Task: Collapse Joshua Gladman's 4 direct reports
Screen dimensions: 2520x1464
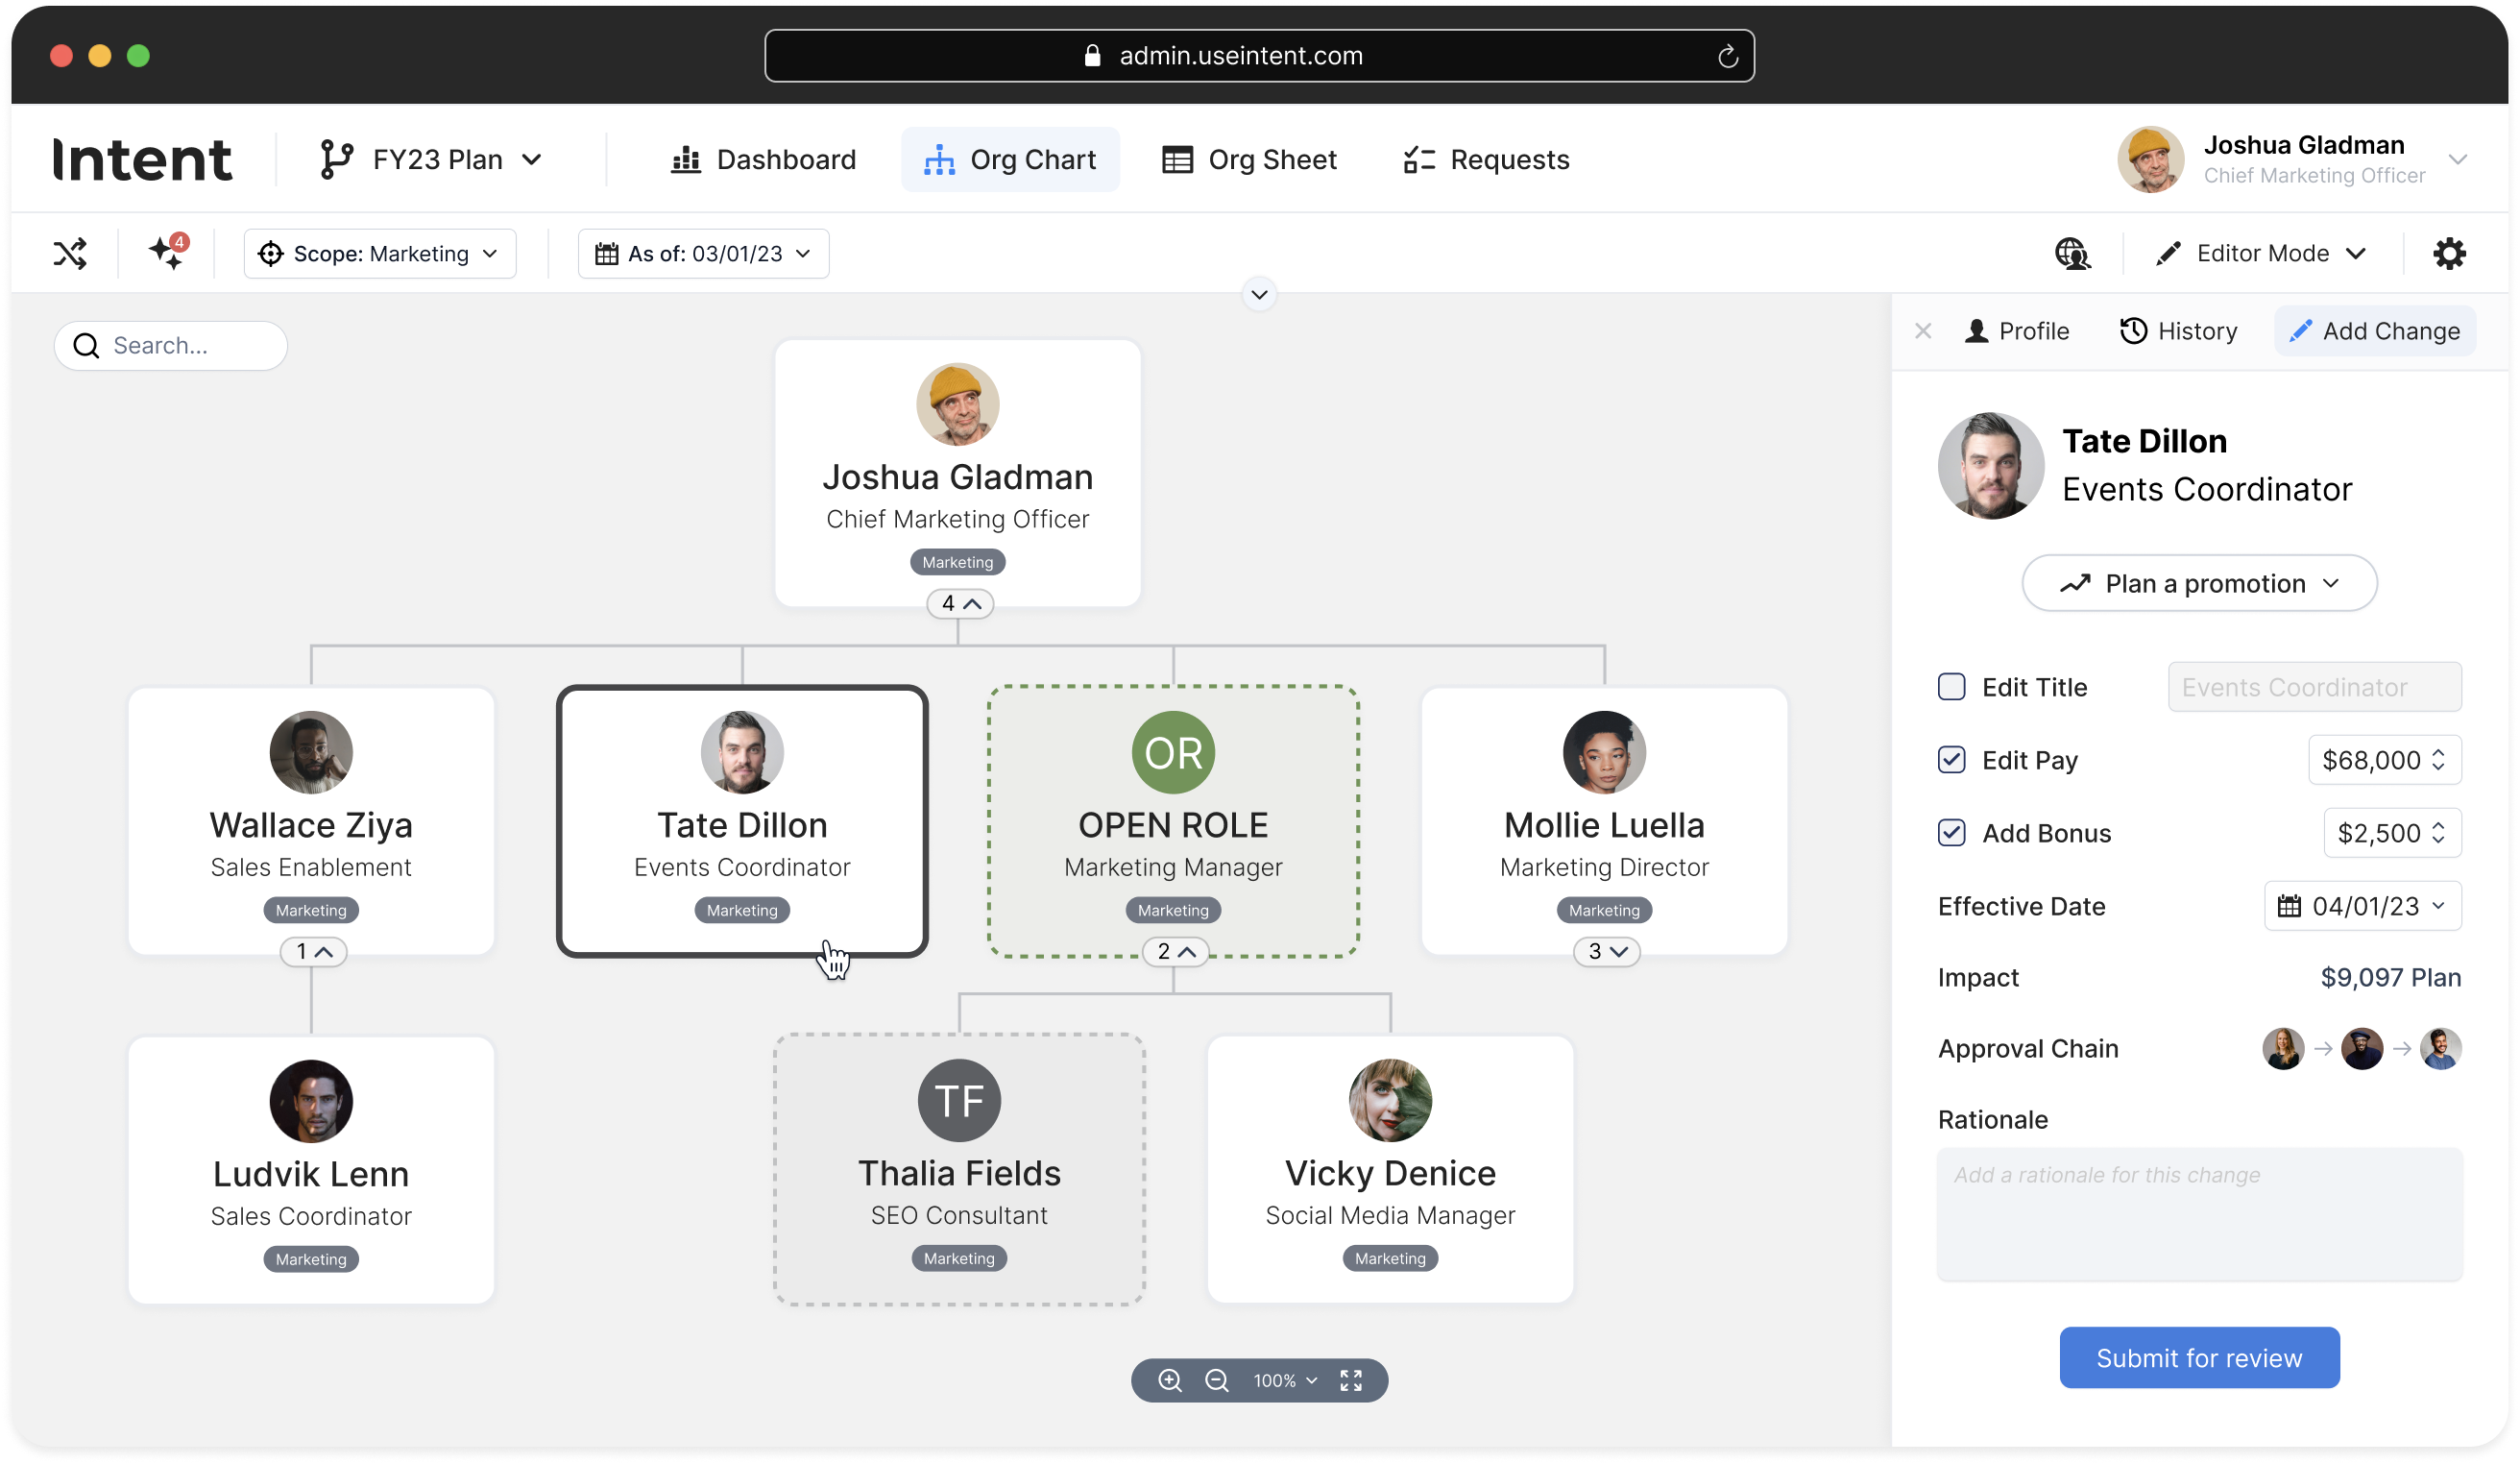Action: tap(960, 604)
